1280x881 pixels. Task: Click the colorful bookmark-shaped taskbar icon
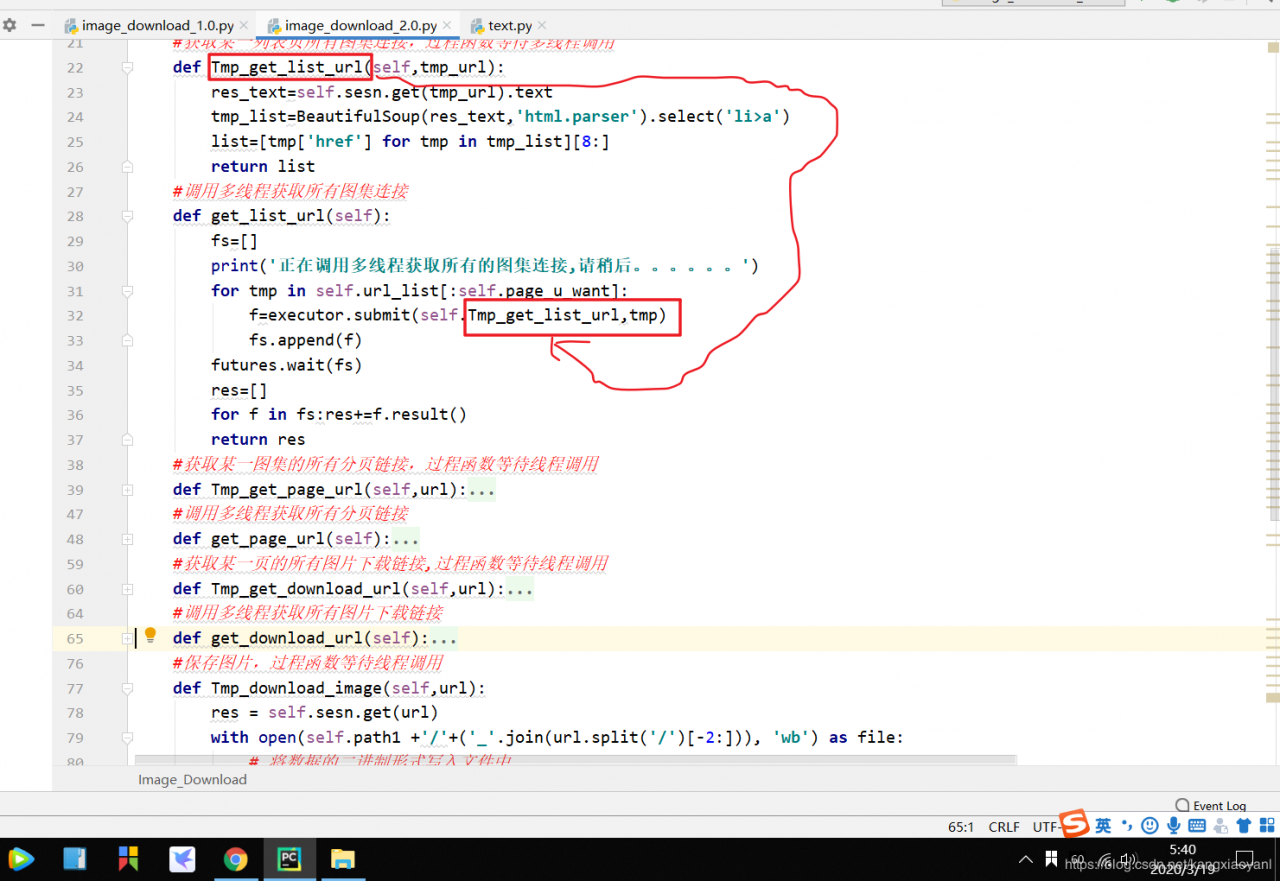click(129, 859)
